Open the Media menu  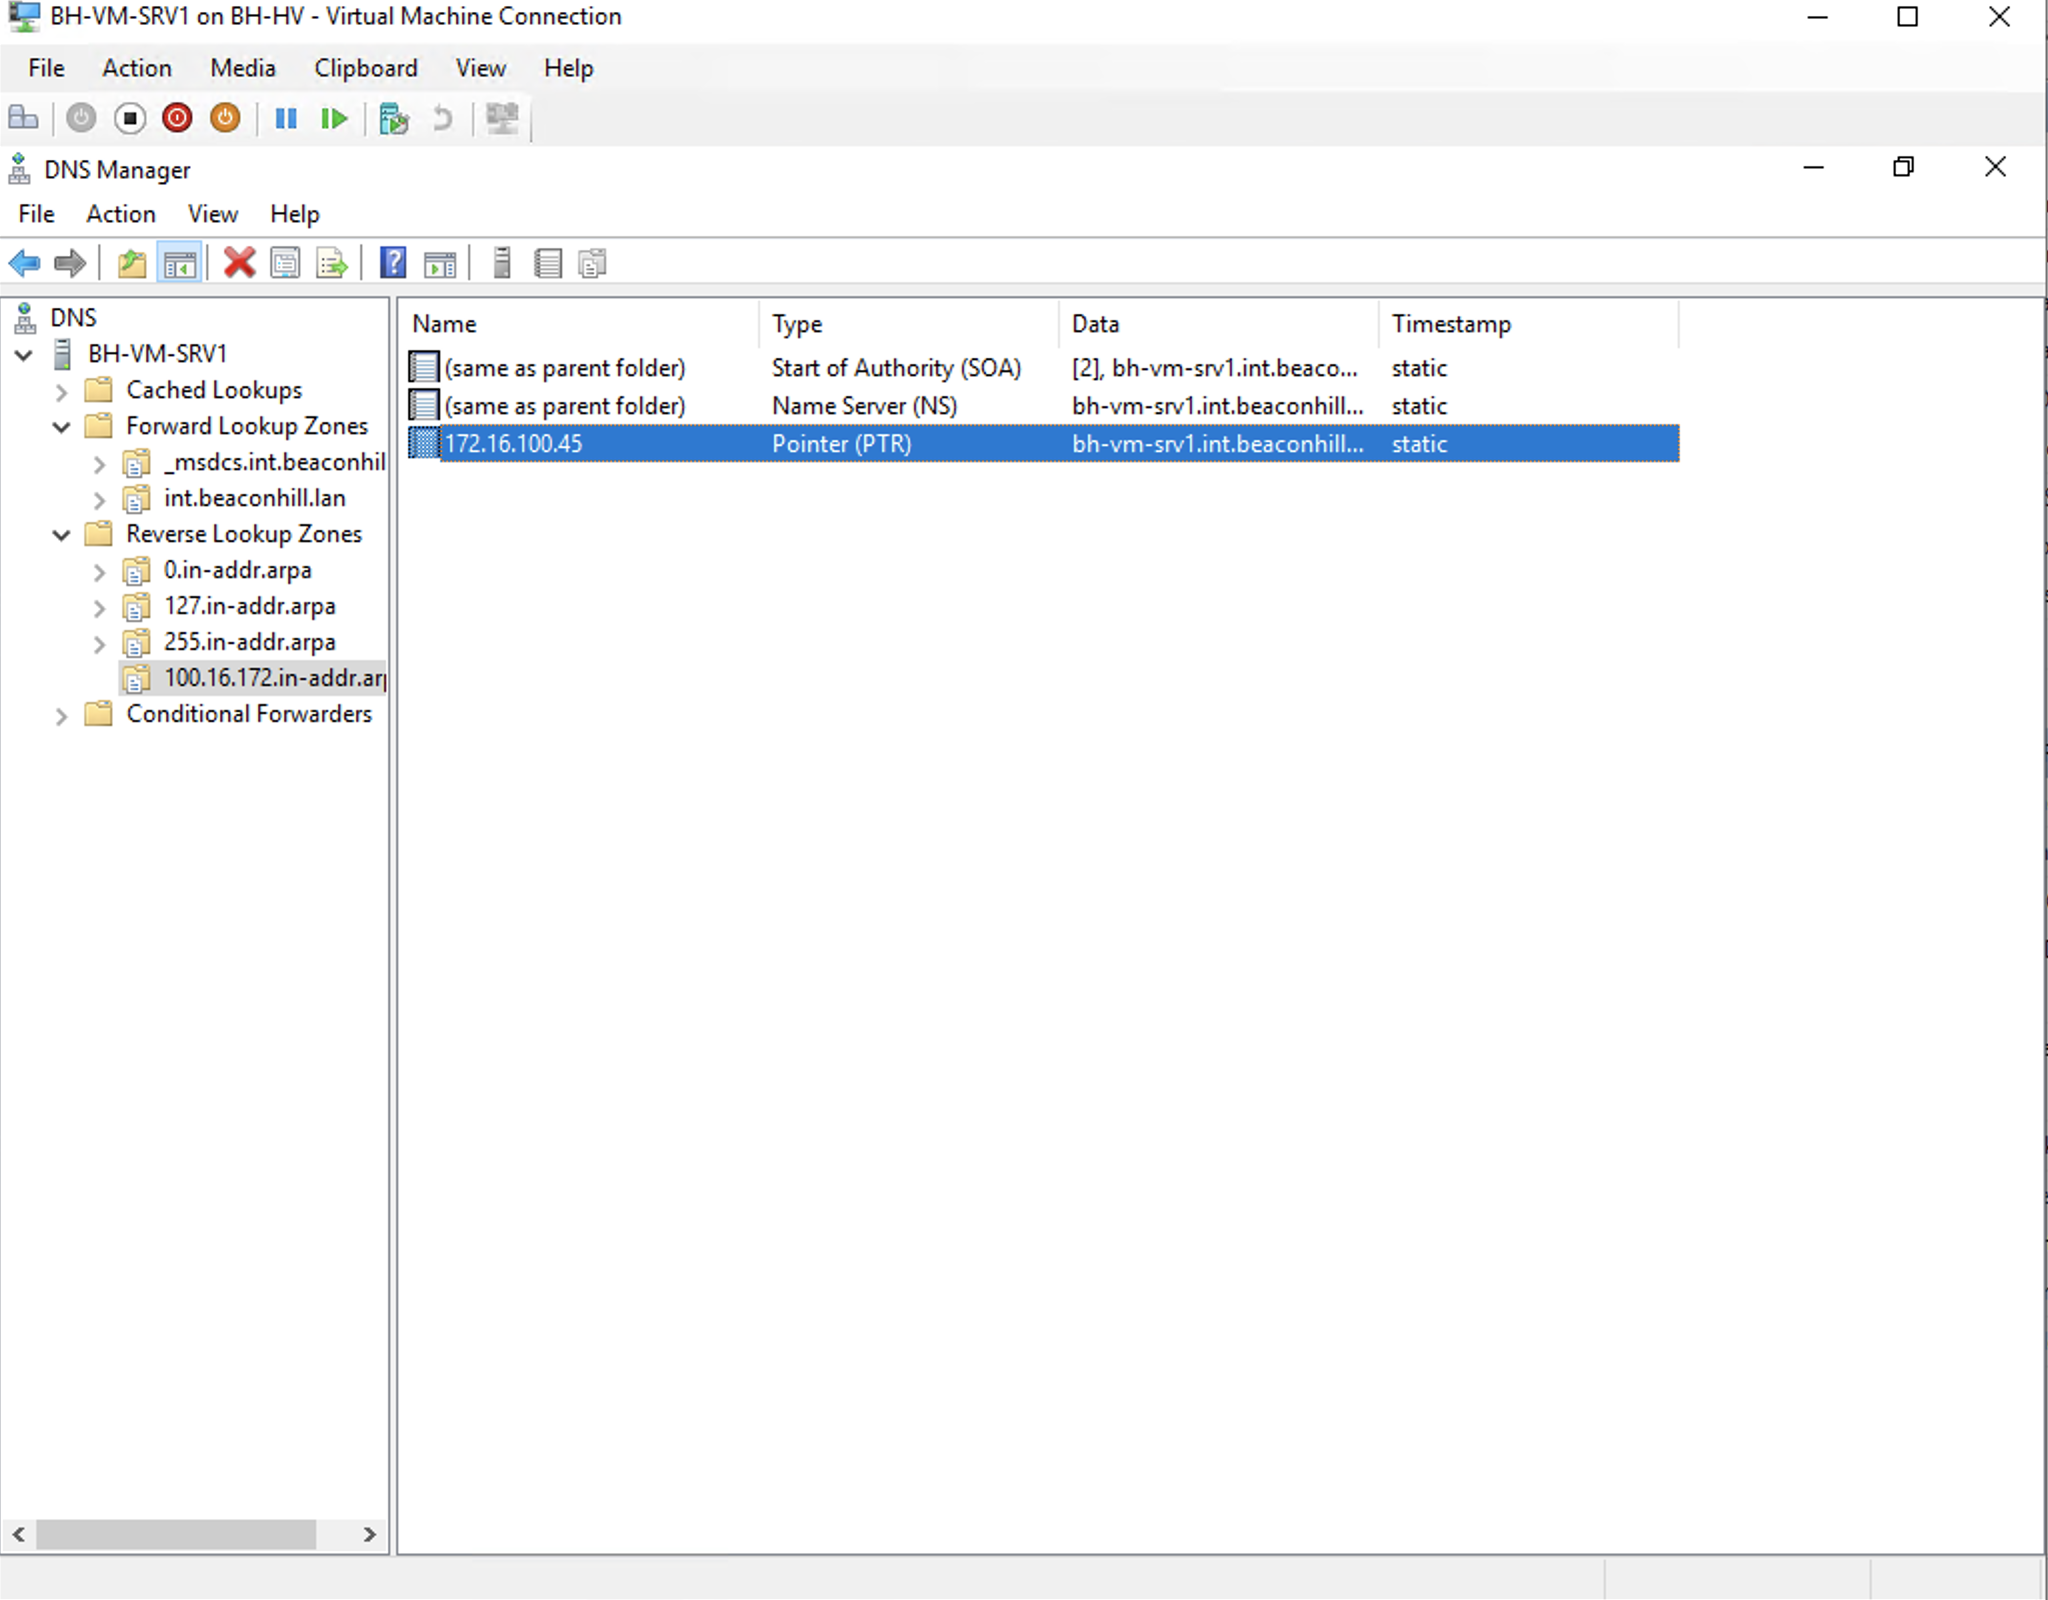[243, 67]
